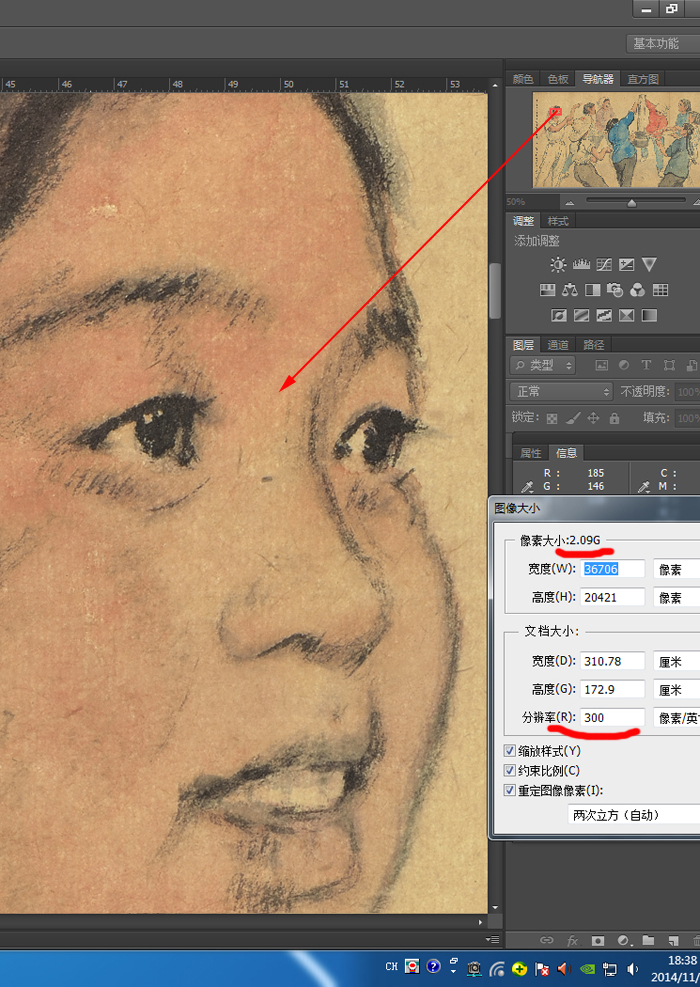Viewport: 700px width, 987px height.
Task: Create a new layer
Action: pyautogui.click(x=673, y=940)
